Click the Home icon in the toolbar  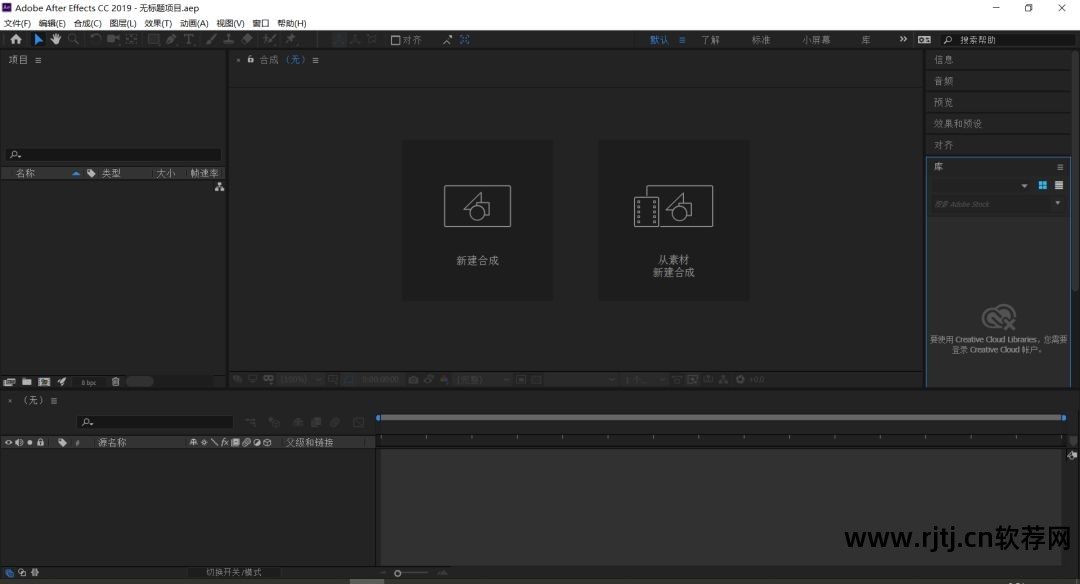point(15,39)
